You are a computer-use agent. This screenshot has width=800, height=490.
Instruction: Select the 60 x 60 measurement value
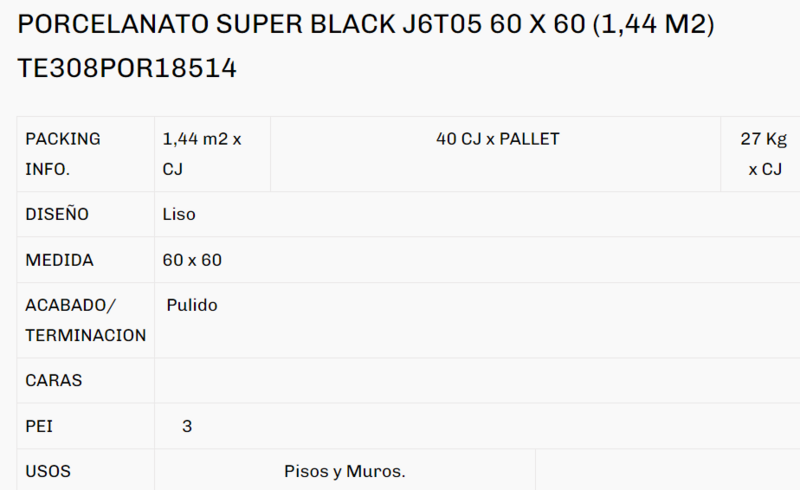tap(192, 260)
